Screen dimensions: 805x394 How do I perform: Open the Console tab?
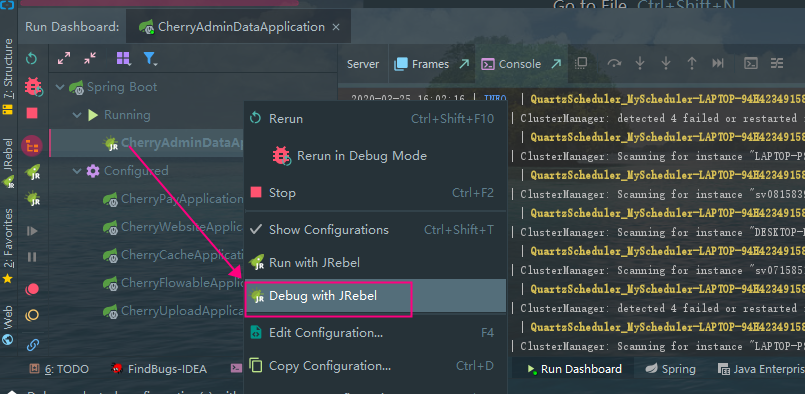coord(511,64)
